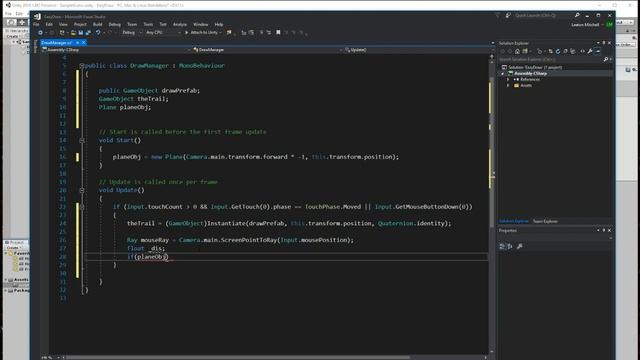
Task: Open the Debug menu
Action: click(114, 24)
